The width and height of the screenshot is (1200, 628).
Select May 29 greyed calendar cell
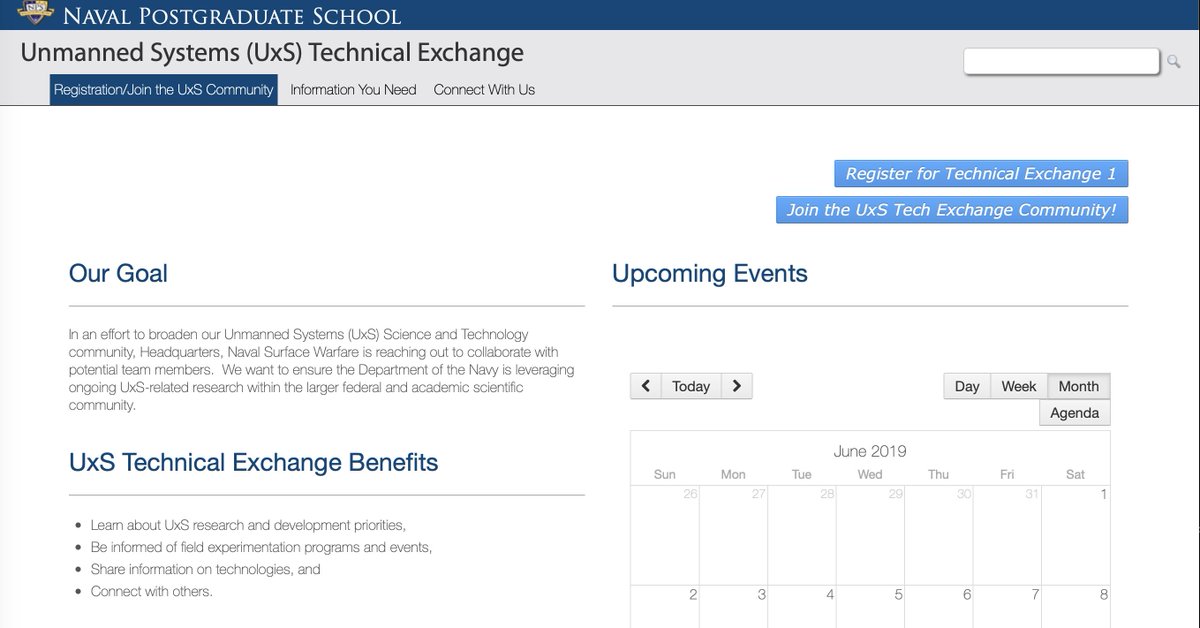(x=870, y=535)
